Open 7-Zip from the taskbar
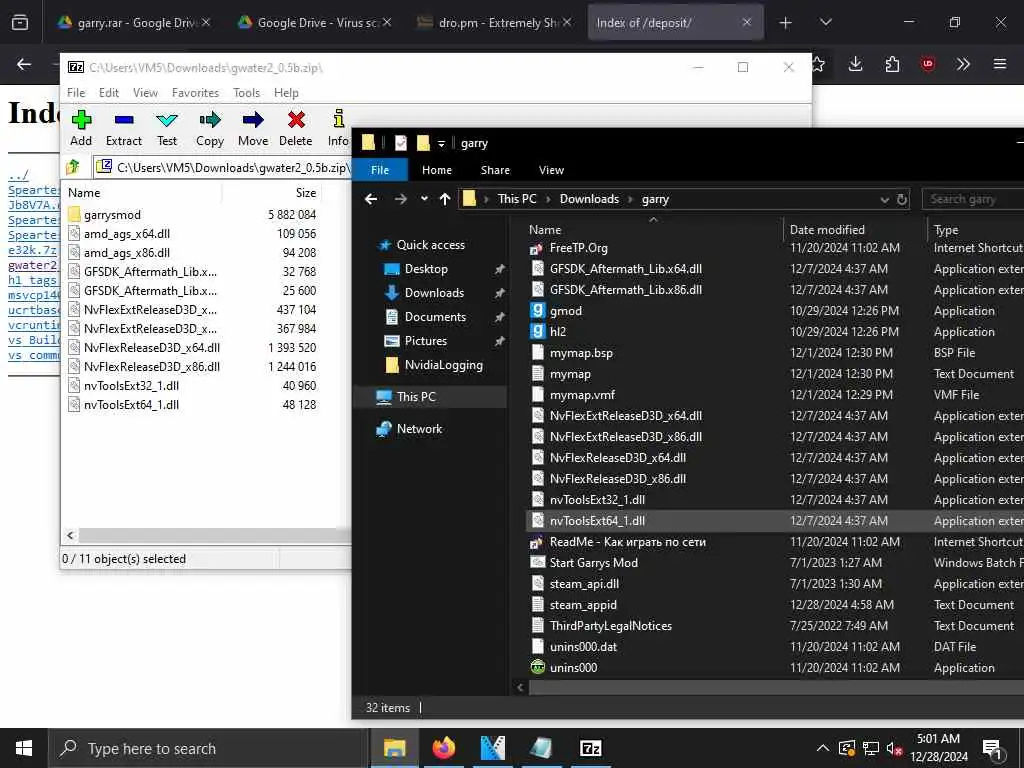The image size is (1024, 768). (x=590, y=748)
